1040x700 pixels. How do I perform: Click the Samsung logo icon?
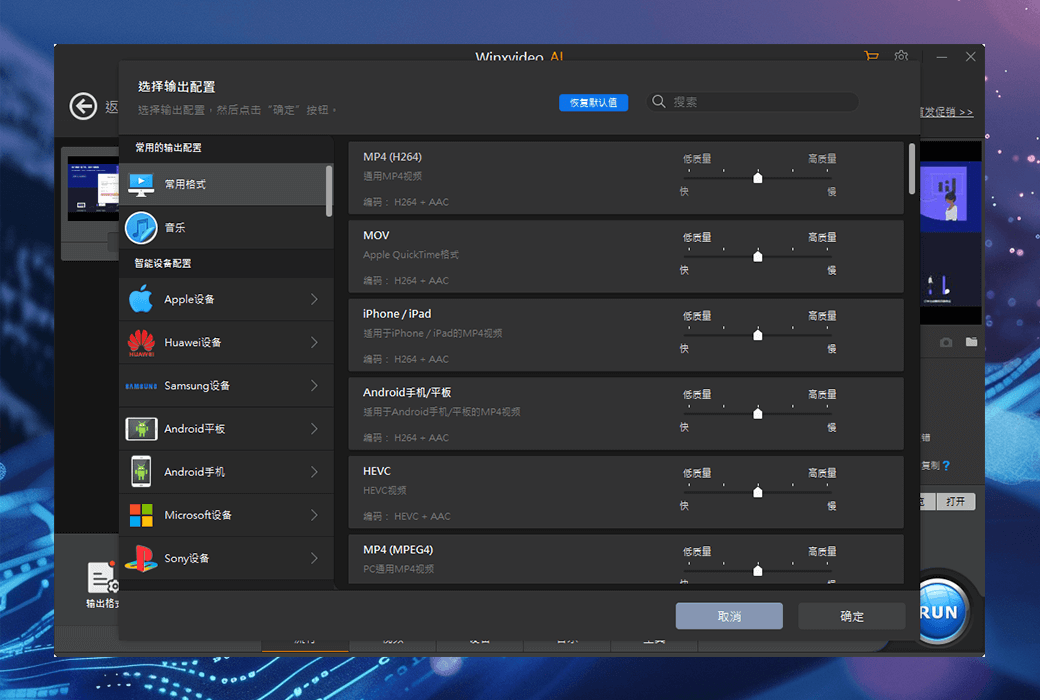pyautogui.click(x=141, y=385)
